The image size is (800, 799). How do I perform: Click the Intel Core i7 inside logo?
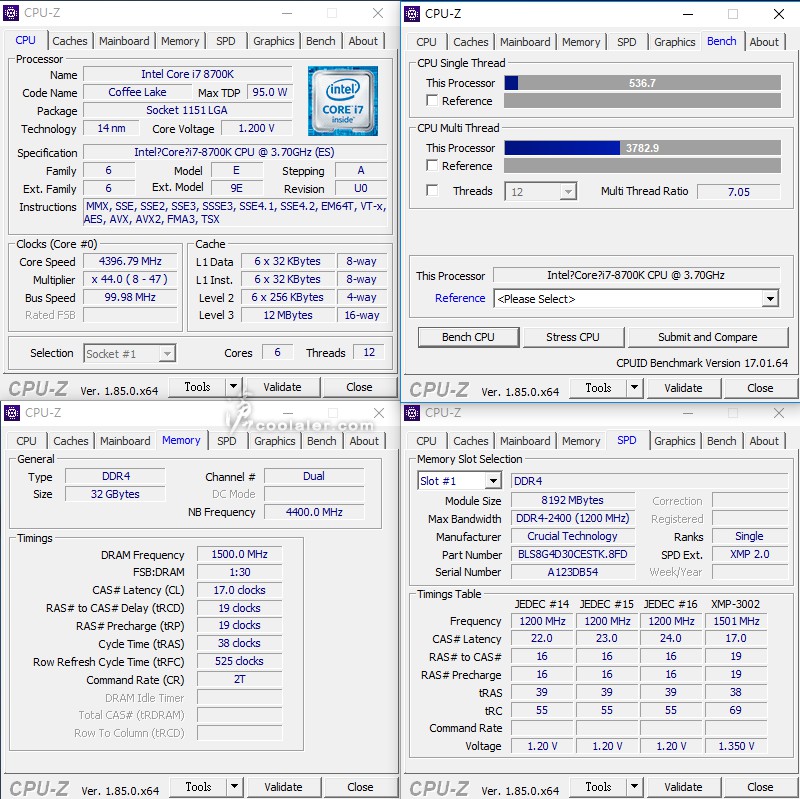coord(343,101)
